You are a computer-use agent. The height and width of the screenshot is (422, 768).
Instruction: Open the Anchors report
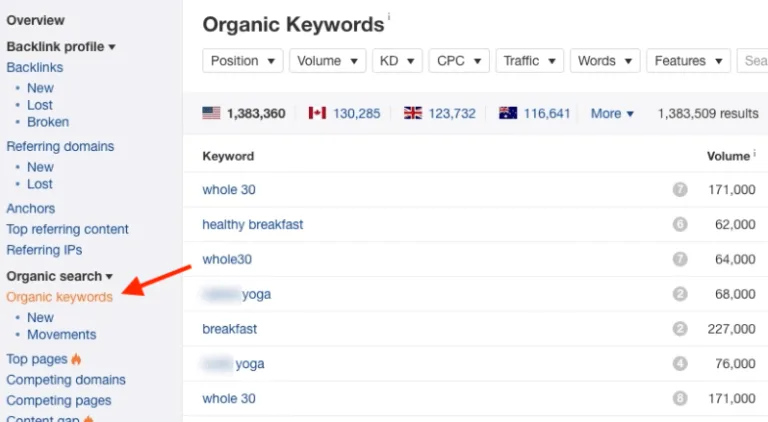click(x=30, y=209)
